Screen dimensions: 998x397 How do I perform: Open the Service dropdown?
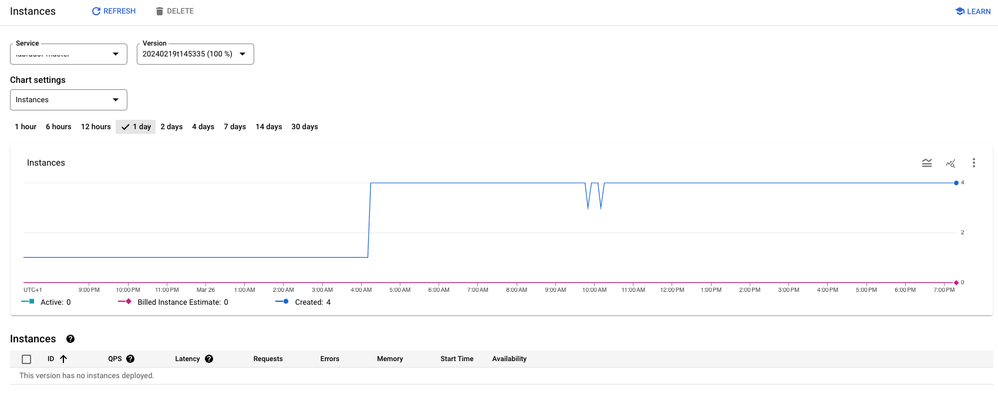click(x=69, y=54)
